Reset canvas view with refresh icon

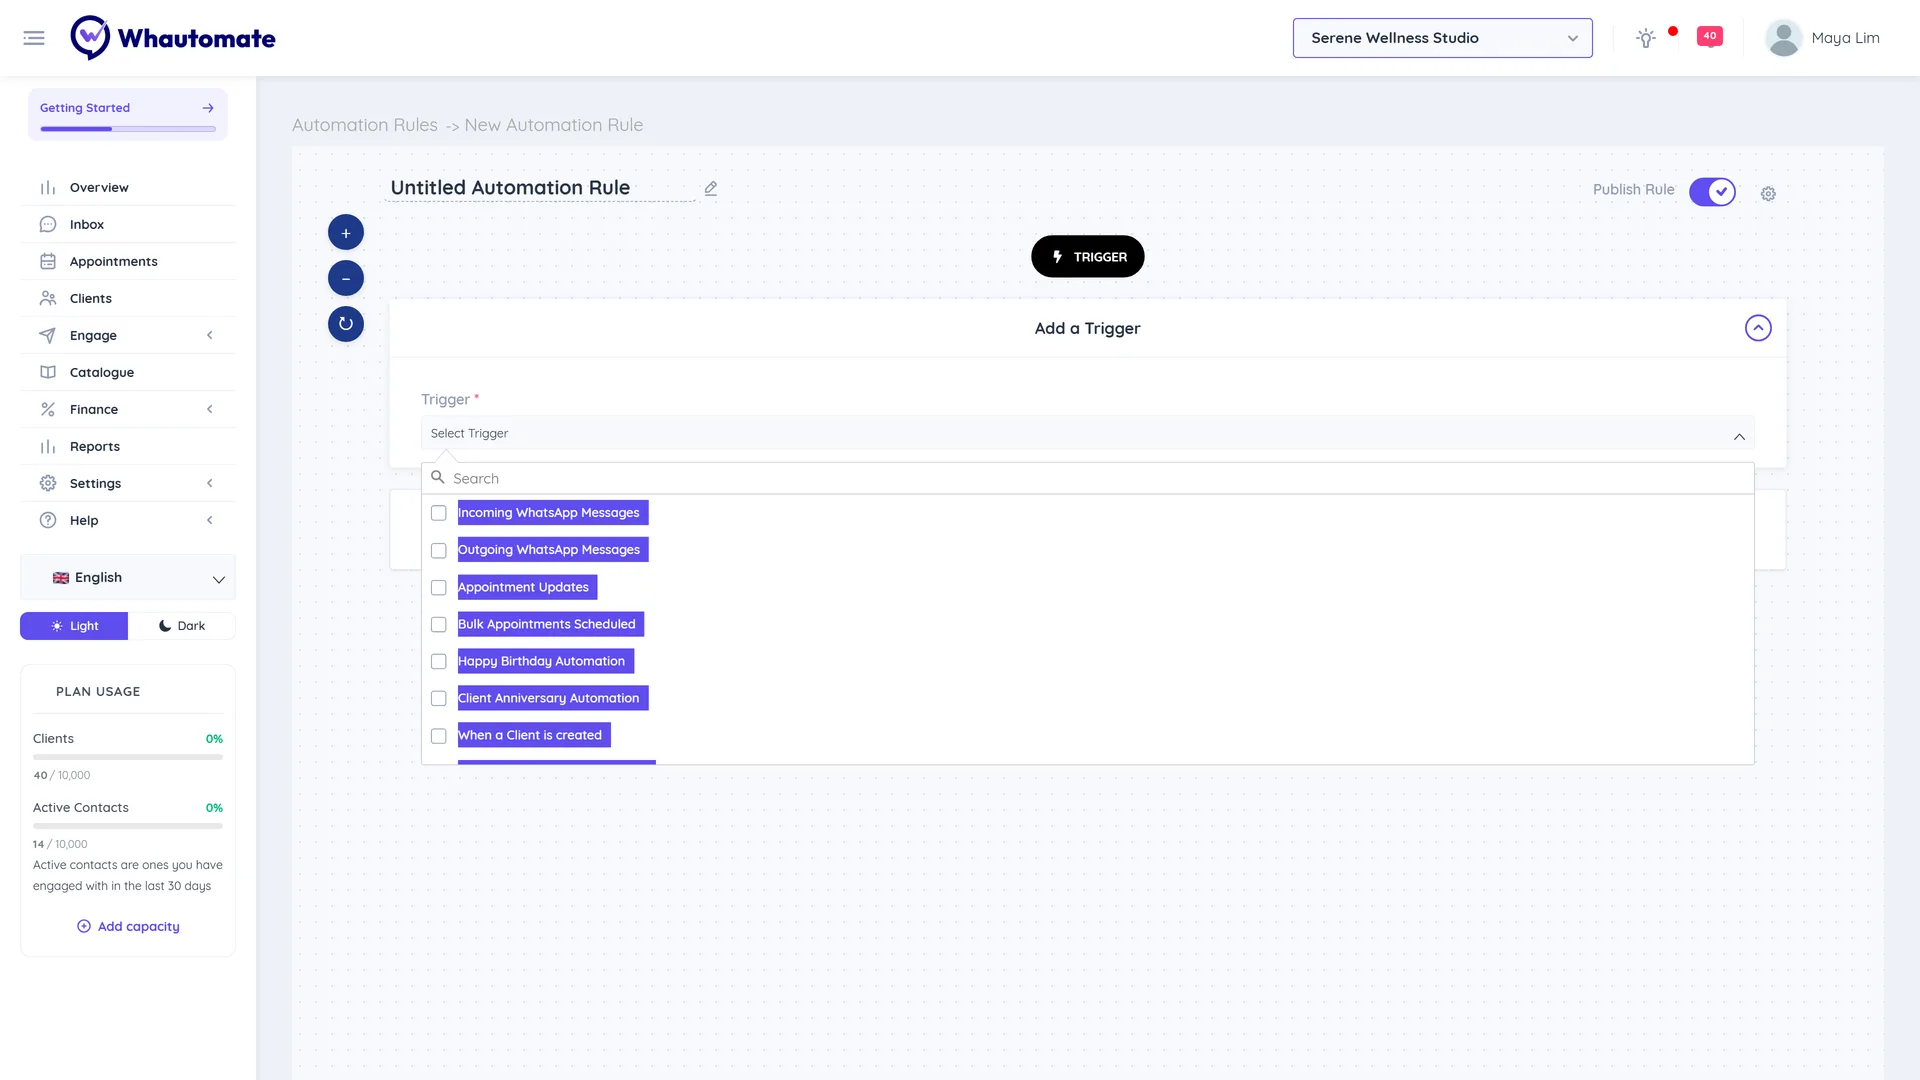click(346, 324)
